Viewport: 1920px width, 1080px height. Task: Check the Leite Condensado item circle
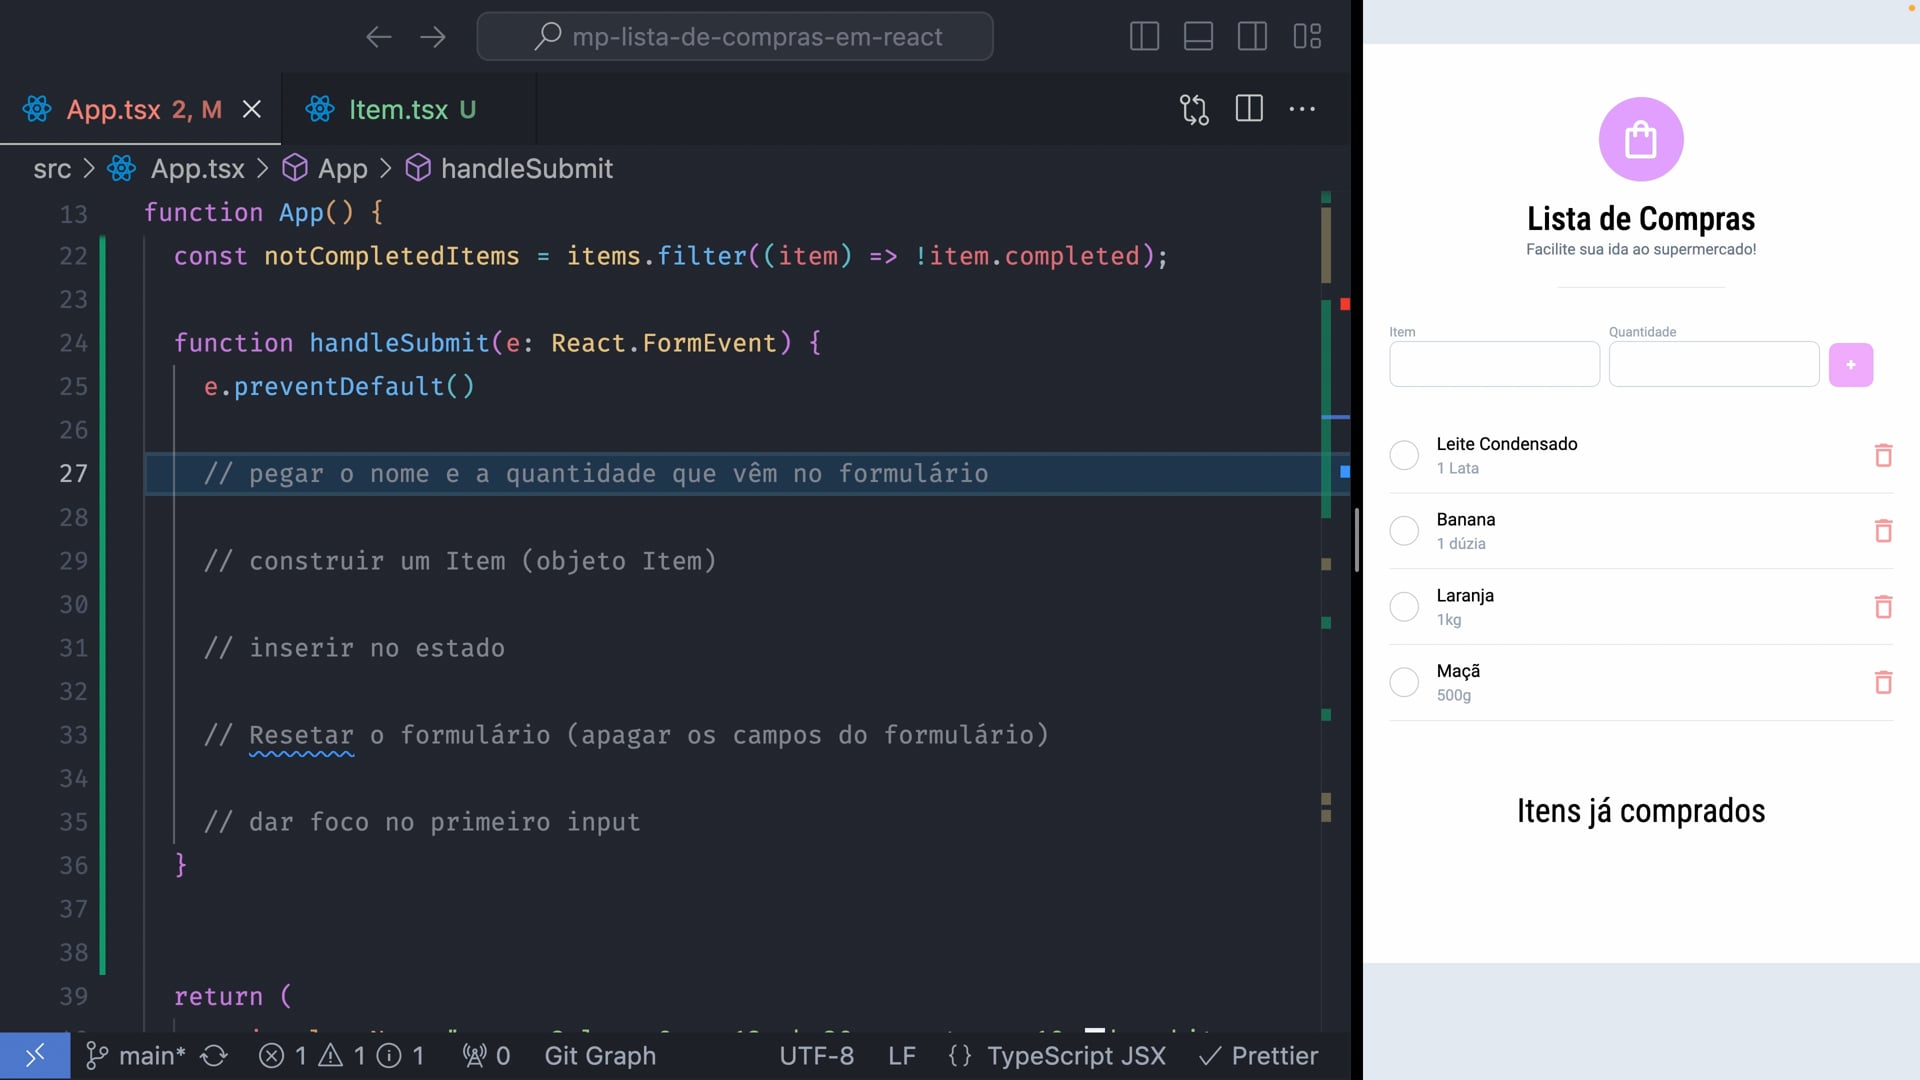[1404, 455]
